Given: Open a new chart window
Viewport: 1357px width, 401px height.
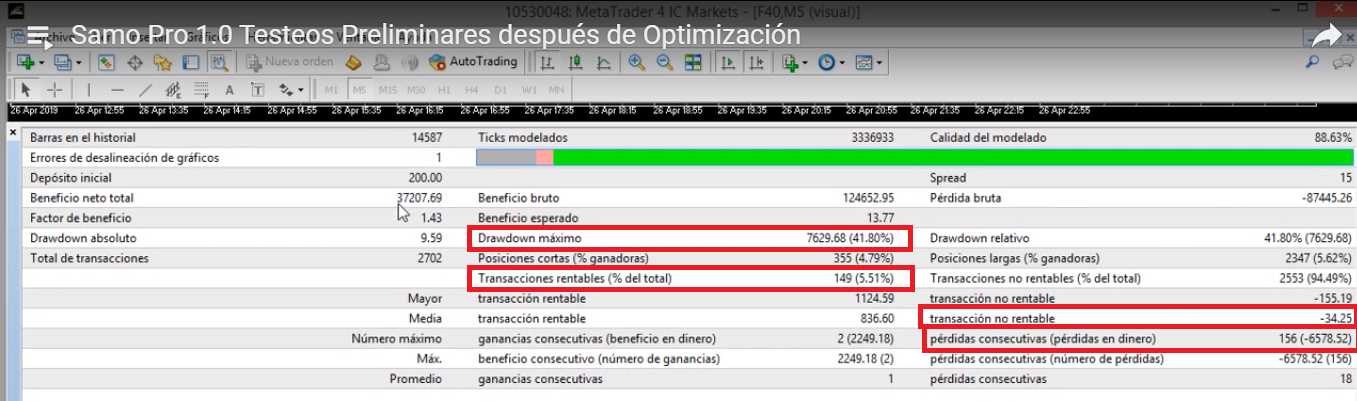Looking at the screenshot, I should pos(24,61).
